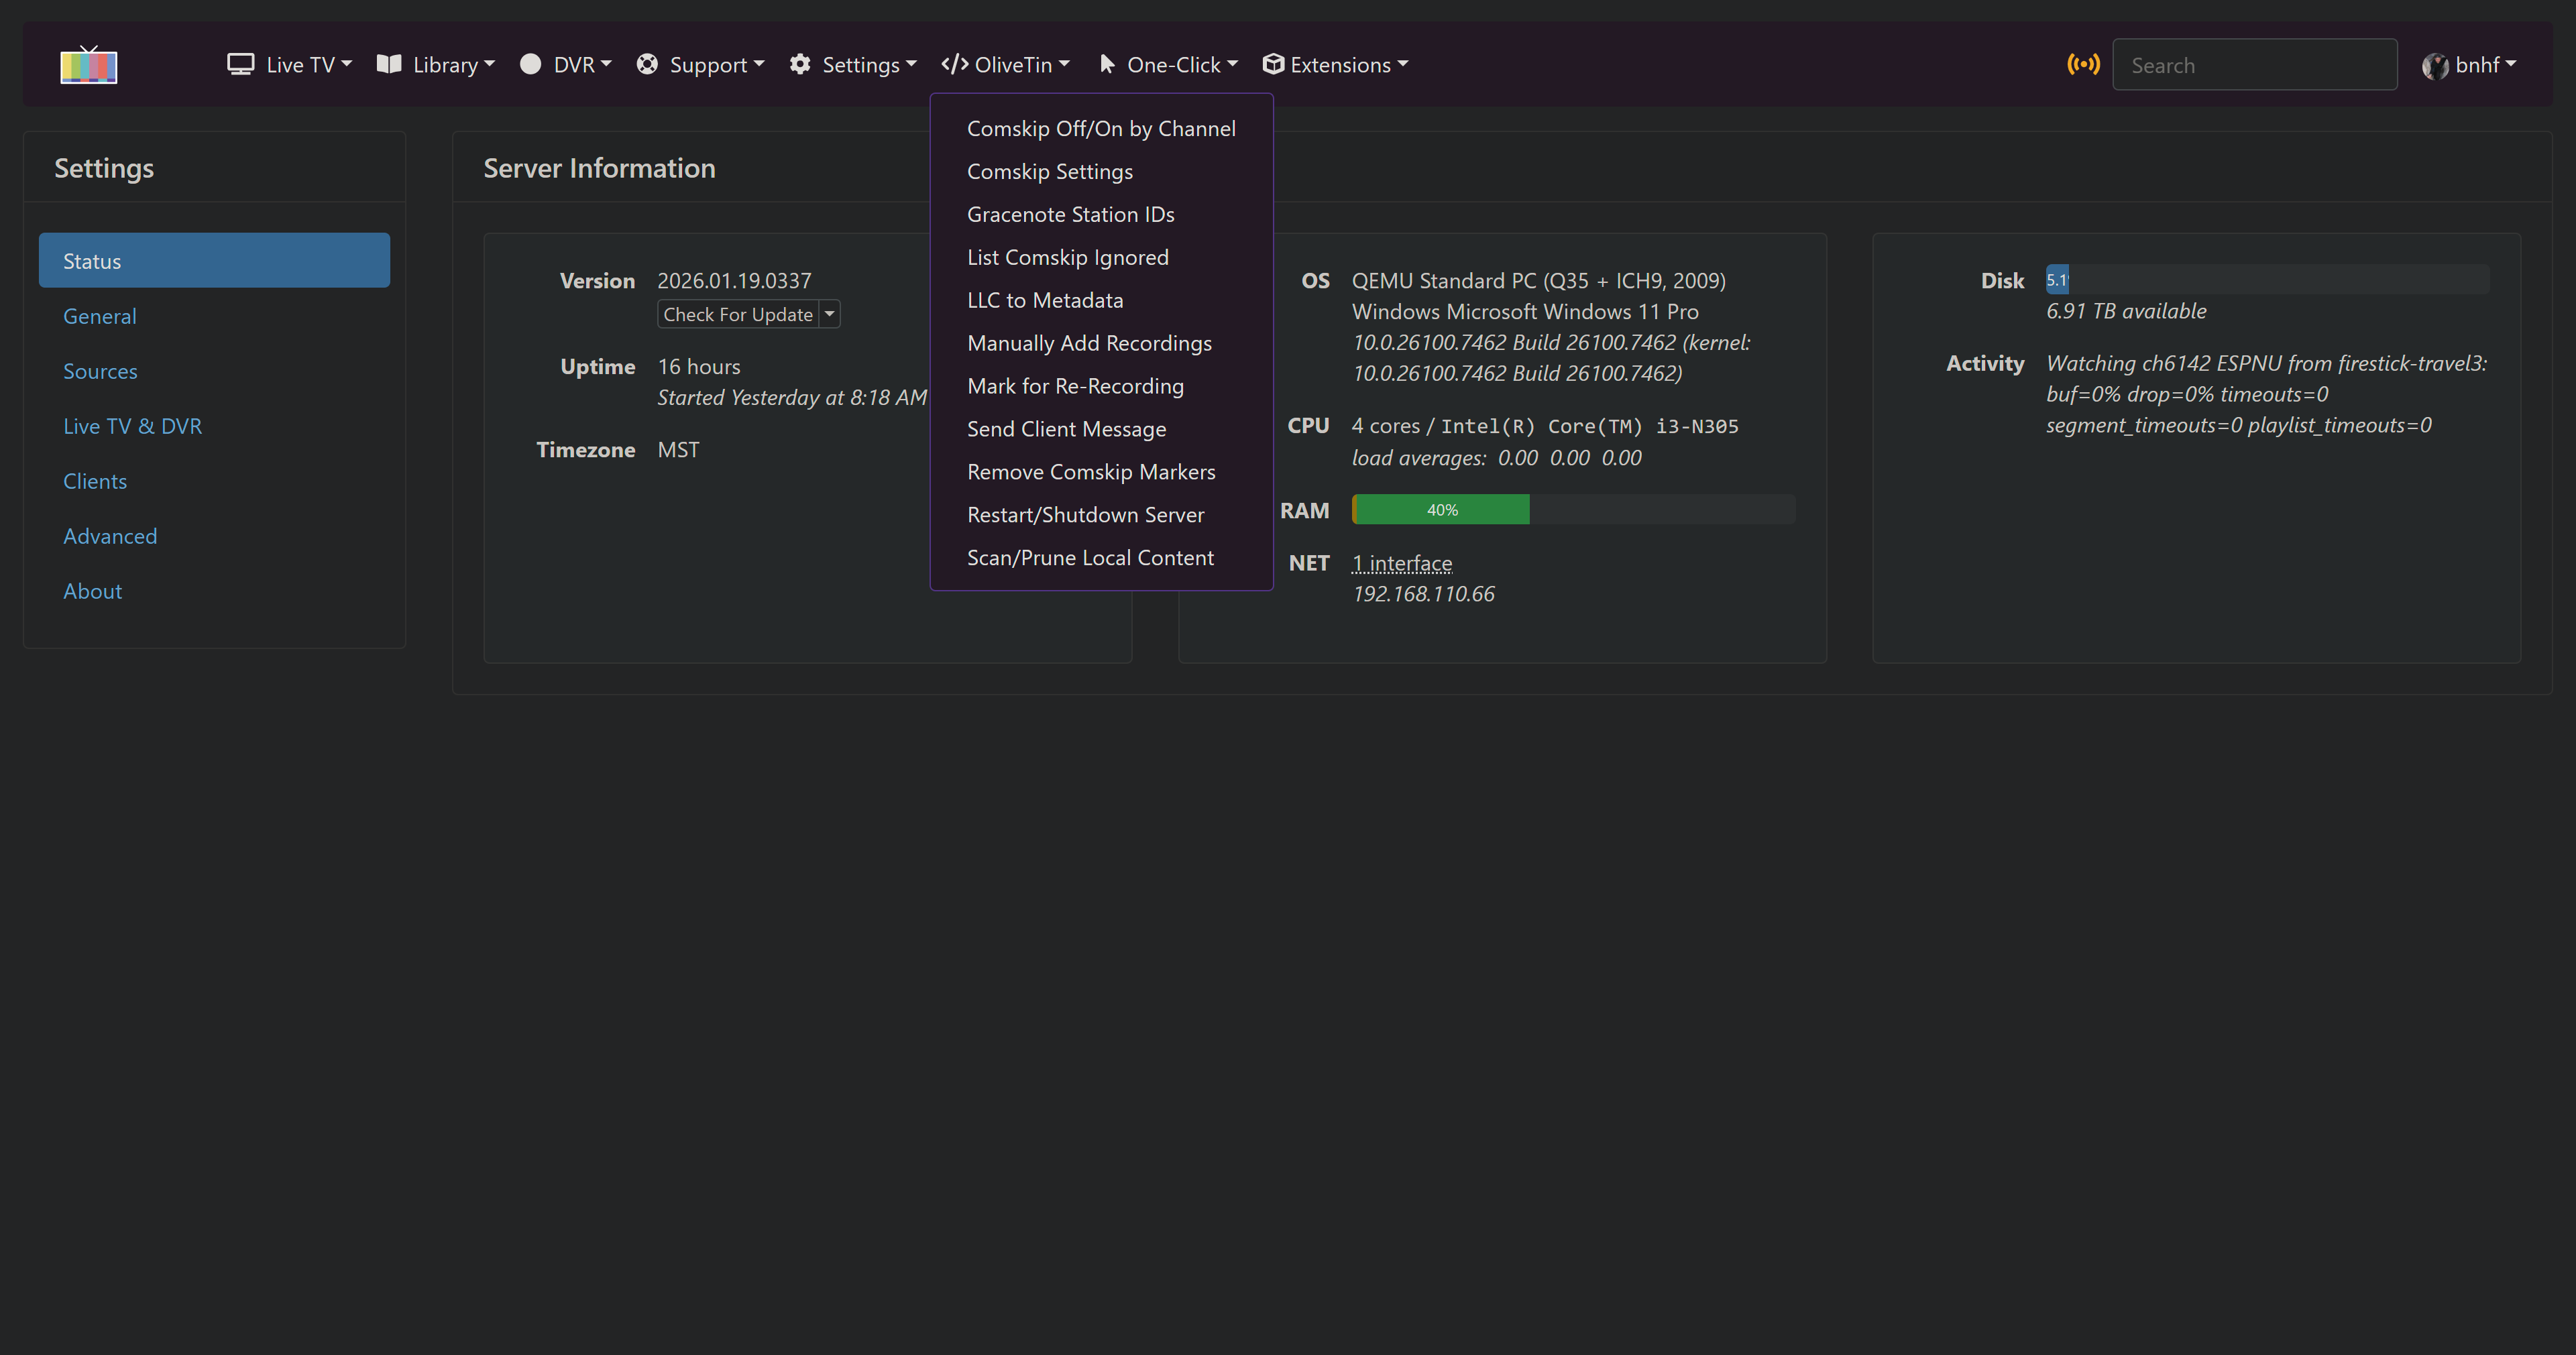Click the Library book icon
This screenshot has width=2576, height=1355.
click(389, 64)
